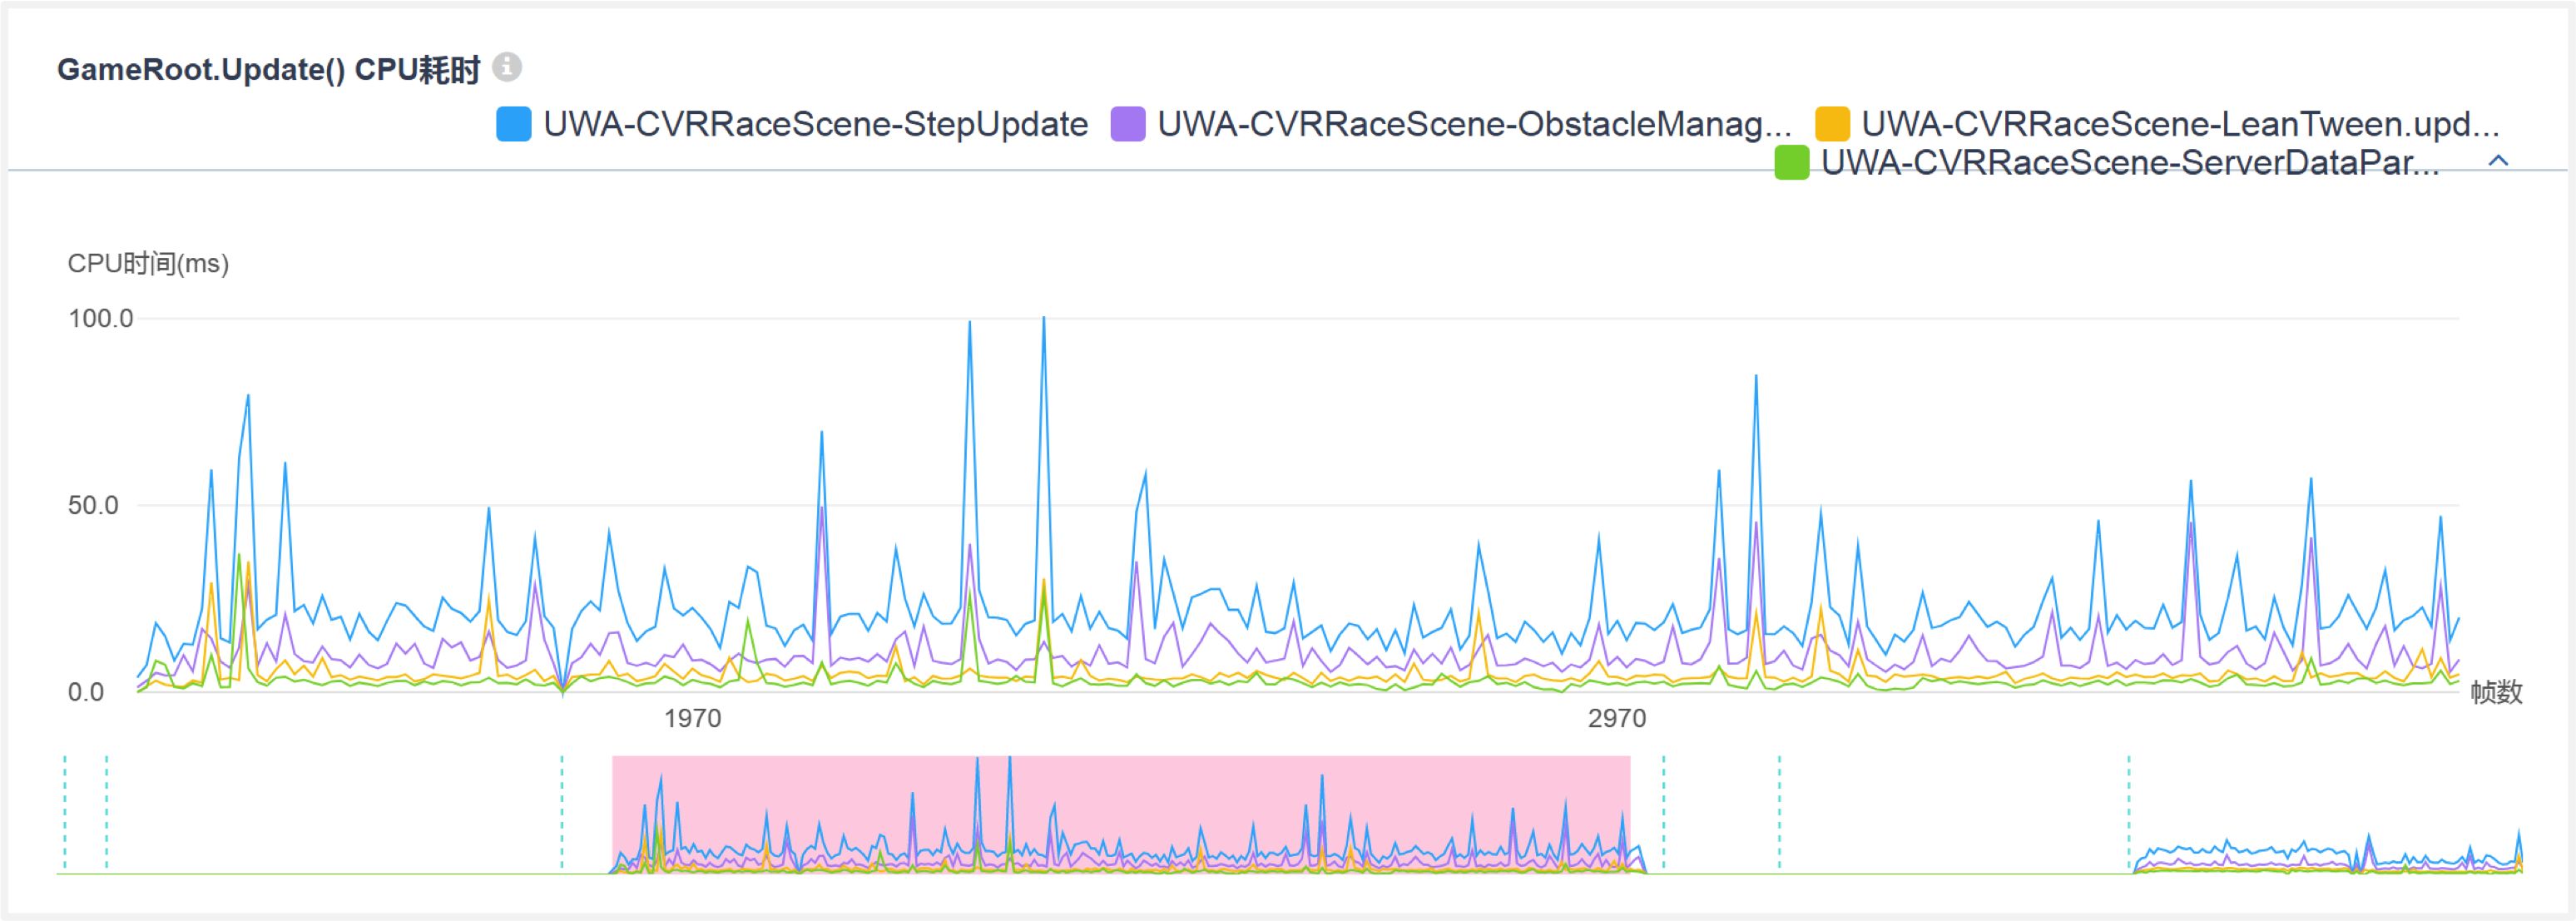Click the info icon beside CPU耗时 title
The image size is (2576, 921).
507,67
